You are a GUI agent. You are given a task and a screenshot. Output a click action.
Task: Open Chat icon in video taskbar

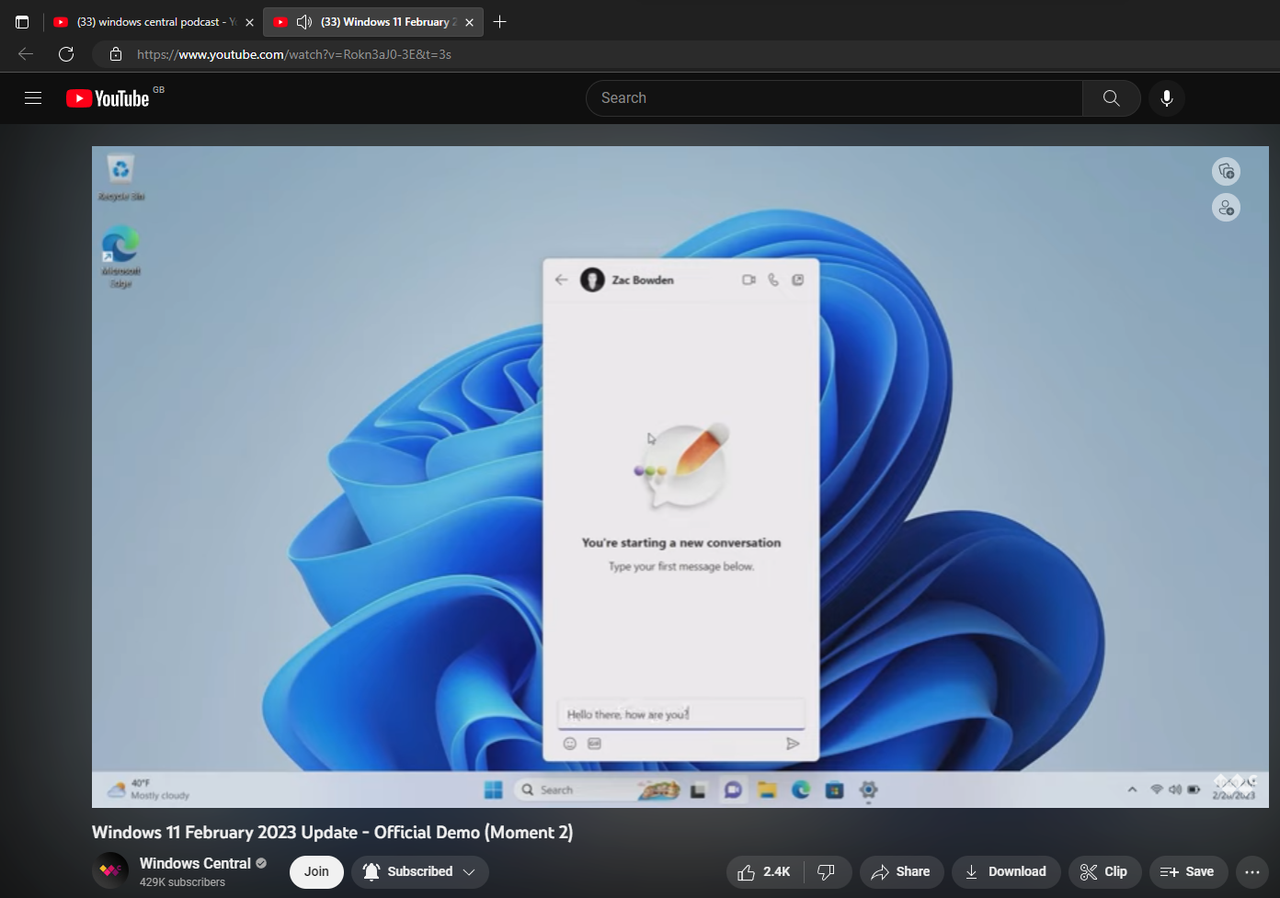click(733, 790)
